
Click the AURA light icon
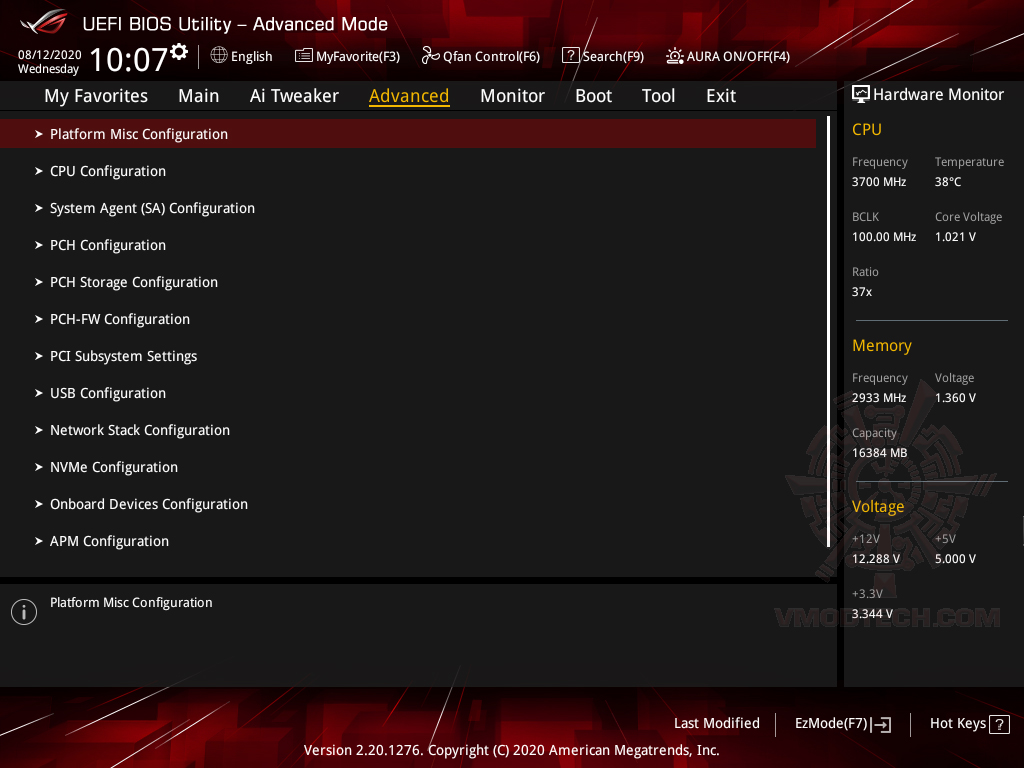[x=675, y=56]
